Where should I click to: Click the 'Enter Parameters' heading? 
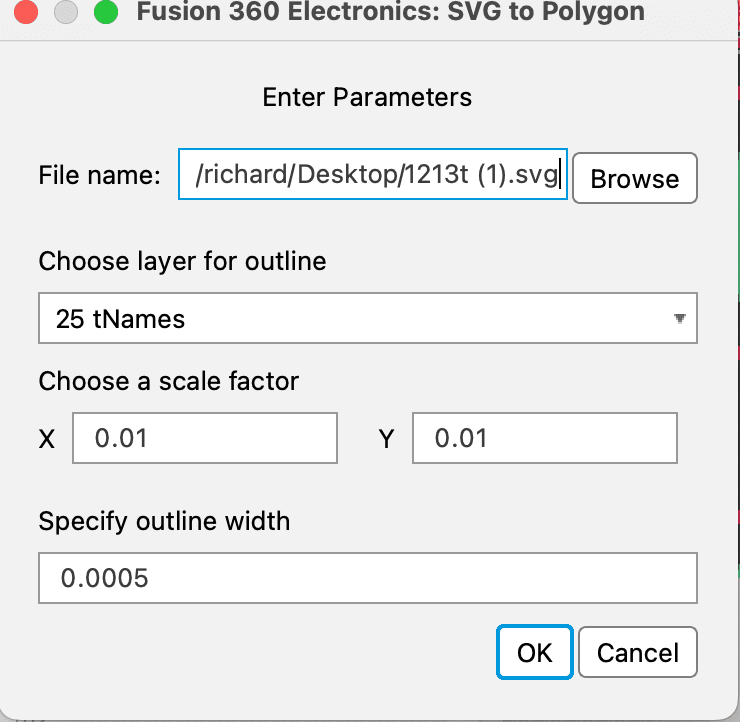point(367,97)
